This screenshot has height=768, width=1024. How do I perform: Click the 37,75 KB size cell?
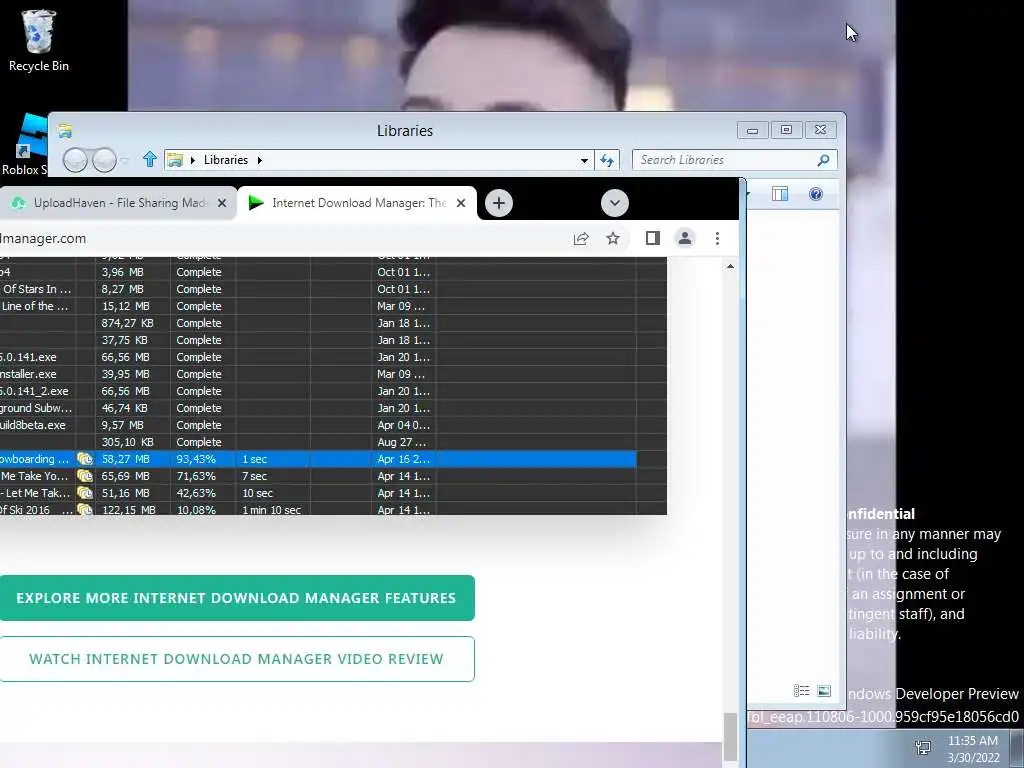coord(125,340)
